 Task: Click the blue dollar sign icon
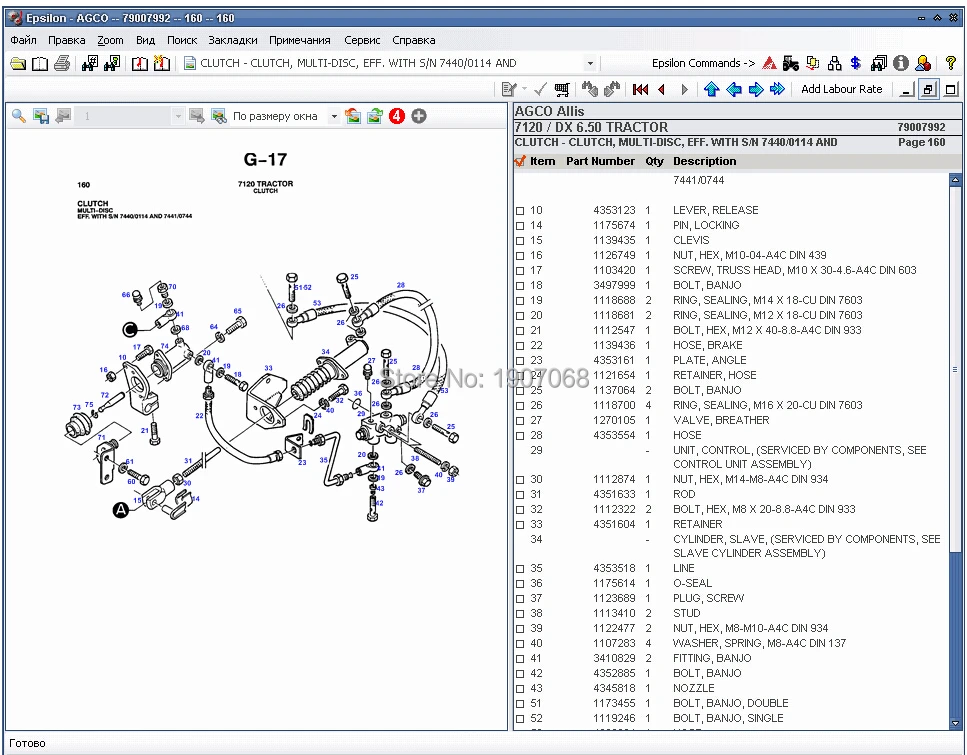point(855,63)
